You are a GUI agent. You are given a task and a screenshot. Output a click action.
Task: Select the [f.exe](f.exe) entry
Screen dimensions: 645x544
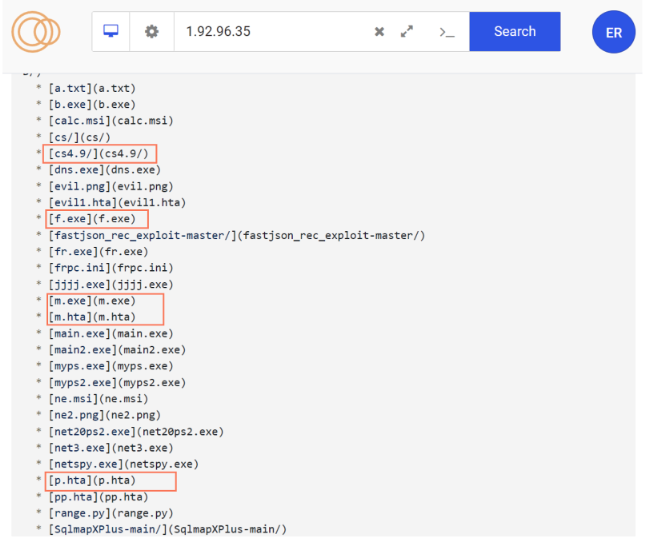point(92,219)
